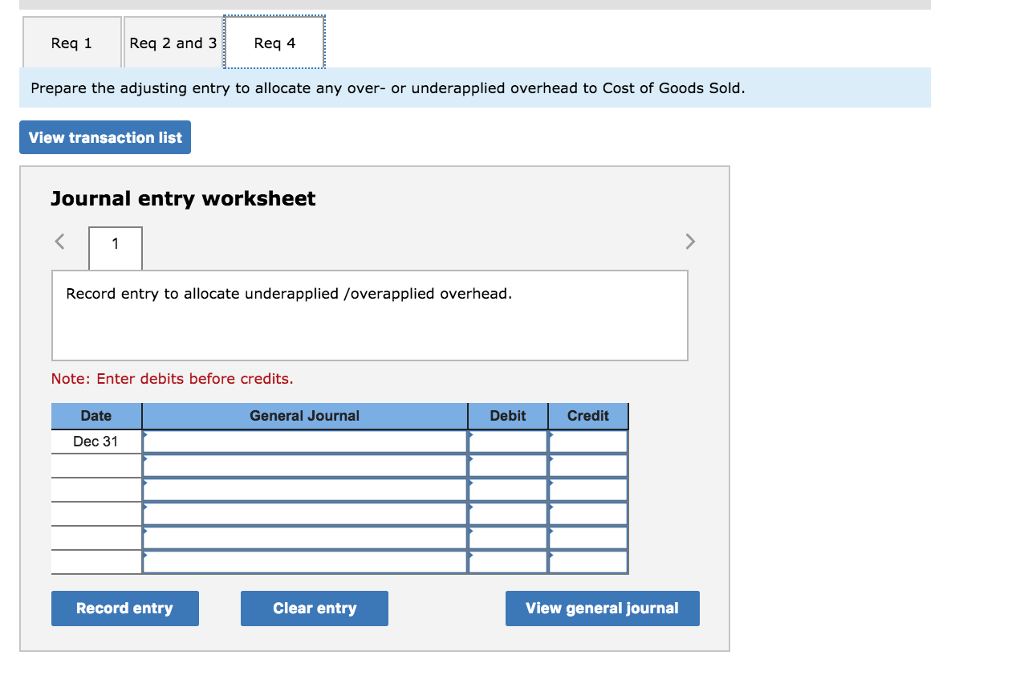Select the journal entry page 1 box

tap(114, 248)
